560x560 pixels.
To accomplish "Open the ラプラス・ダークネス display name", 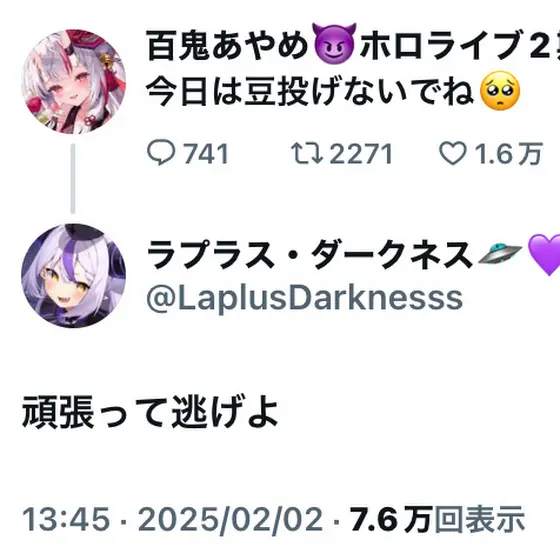I will tap(310, 254).
